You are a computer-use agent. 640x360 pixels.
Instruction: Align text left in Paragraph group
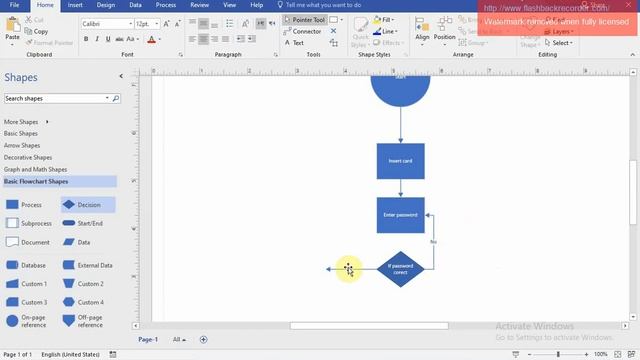click(x=192, y=39)
